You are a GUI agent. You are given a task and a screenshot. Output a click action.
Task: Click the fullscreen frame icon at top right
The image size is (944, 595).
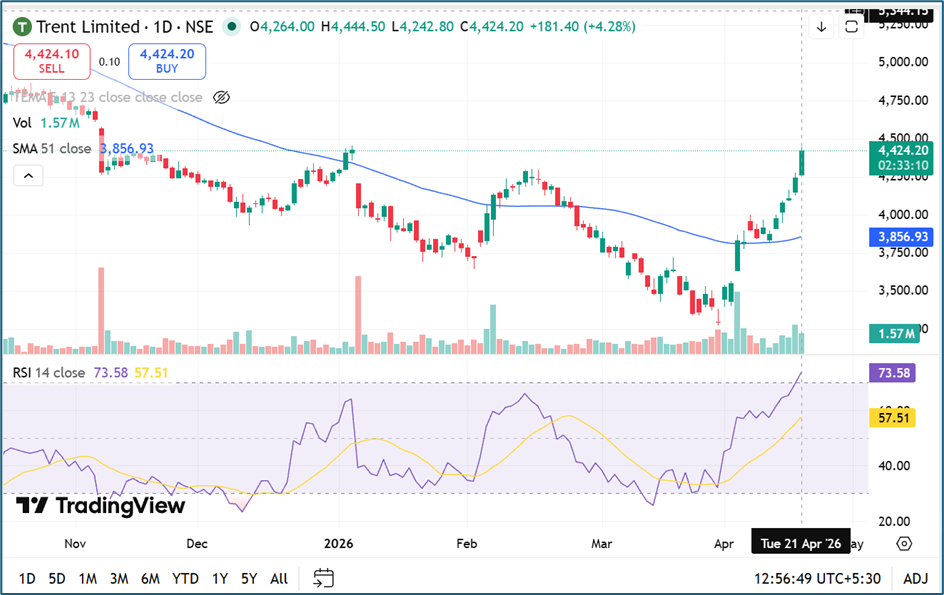[851, 27]
